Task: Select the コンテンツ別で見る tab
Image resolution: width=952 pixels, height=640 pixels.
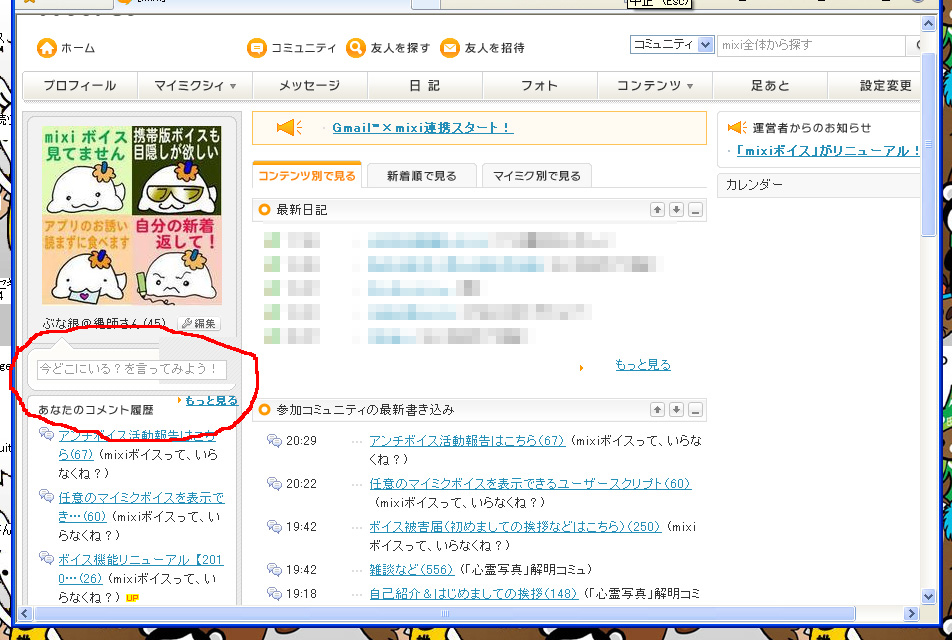Action: click(307, 175)
